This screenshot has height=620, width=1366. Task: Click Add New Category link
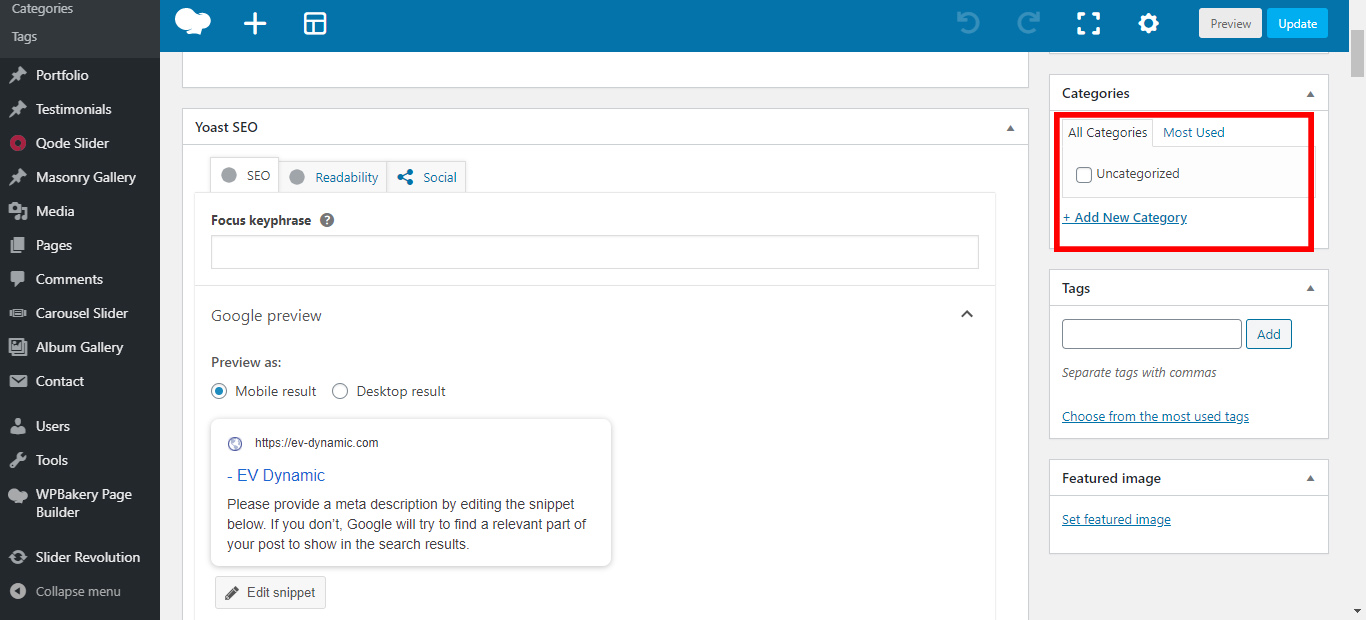1125,217
